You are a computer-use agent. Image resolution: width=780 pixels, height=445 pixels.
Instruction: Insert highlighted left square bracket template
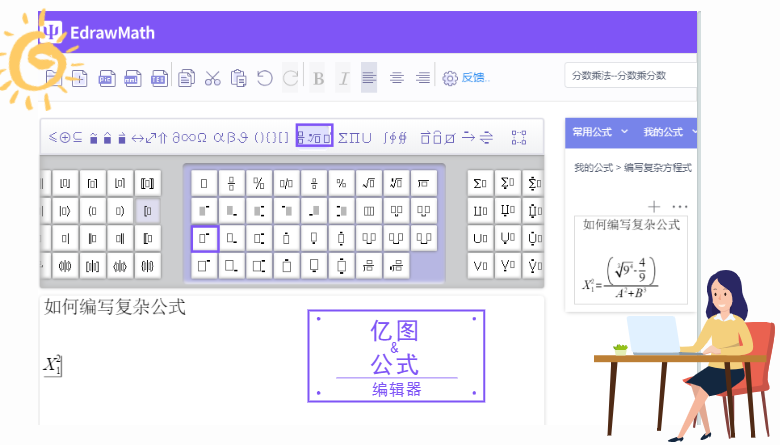point(147,211)
